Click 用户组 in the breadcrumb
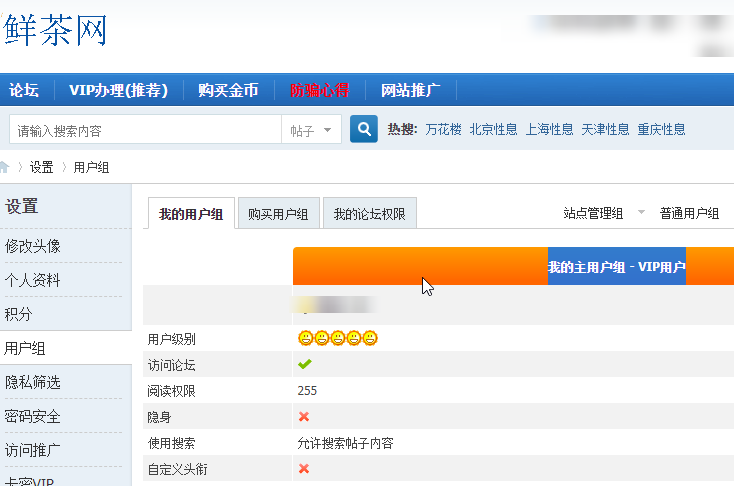 91,167
